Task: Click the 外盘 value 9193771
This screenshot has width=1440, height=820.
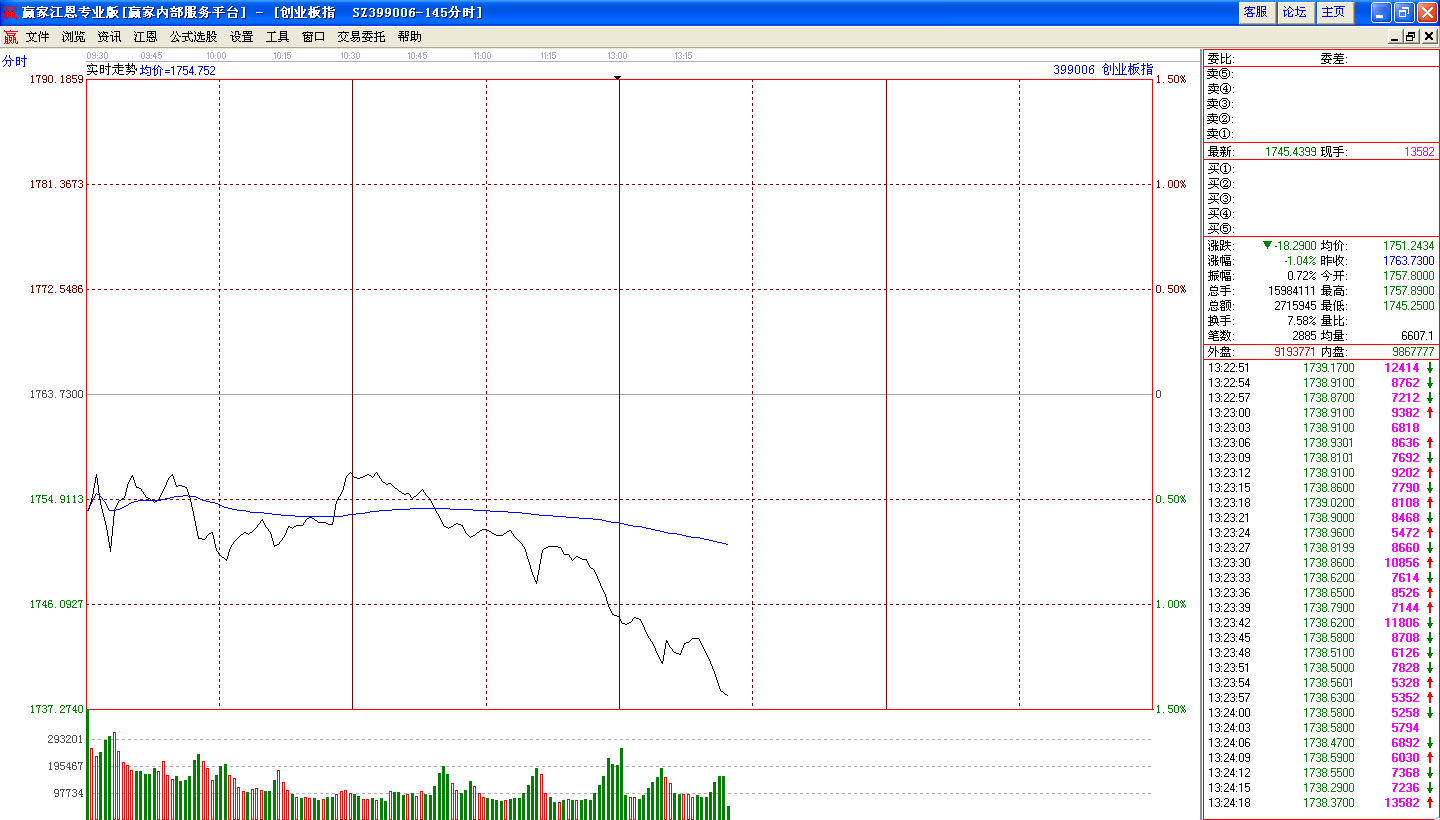Action: pos(1293,352)
